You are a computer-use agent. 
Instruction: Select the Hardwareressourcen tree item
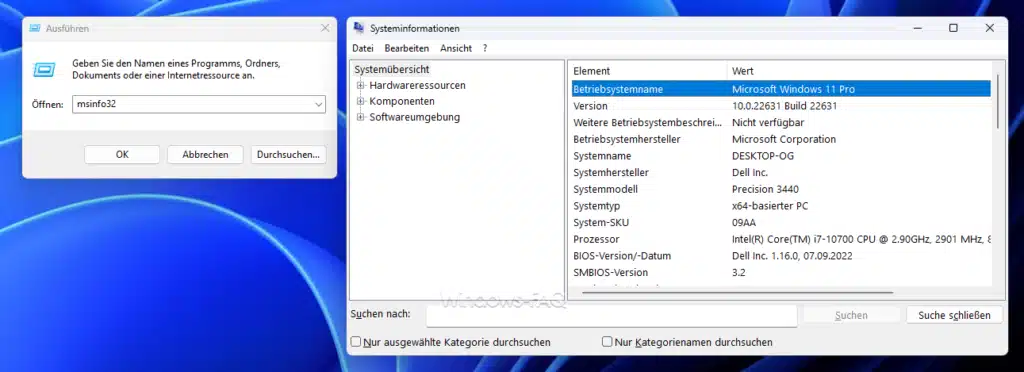click(417, 85)
